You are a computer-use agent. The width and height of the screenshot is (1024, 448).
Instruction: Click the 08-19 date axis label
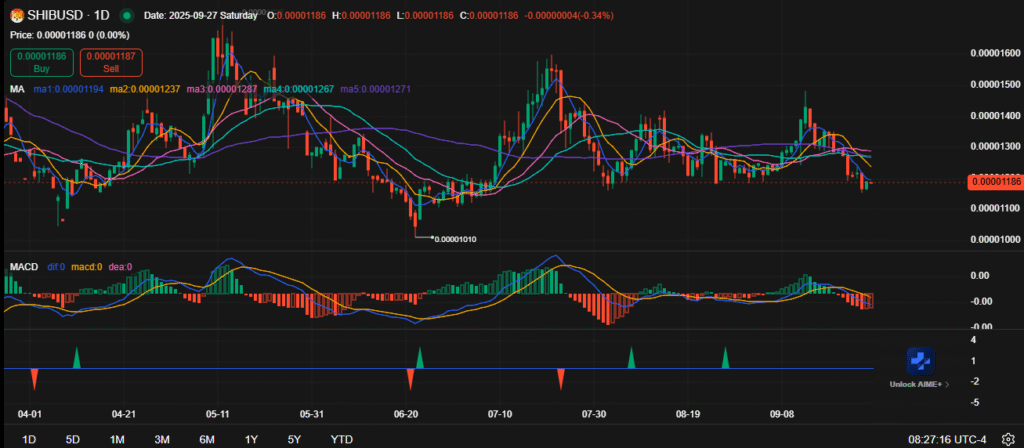point(688,414)
